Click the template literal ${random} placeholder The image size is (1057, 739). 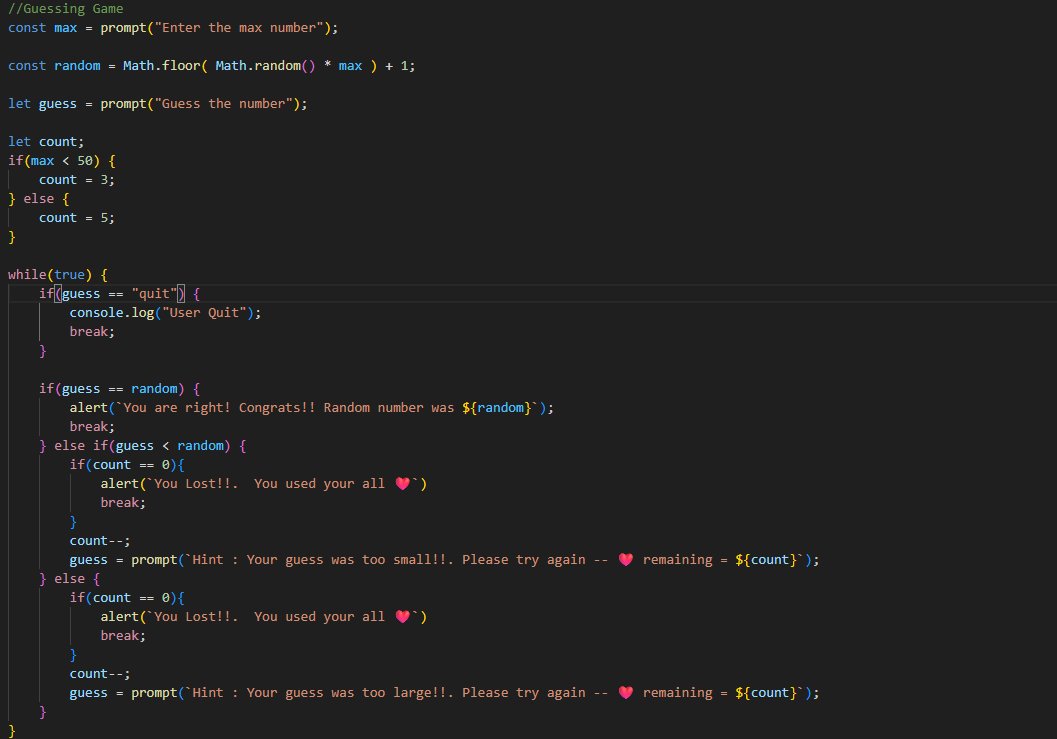coord(496,407)
